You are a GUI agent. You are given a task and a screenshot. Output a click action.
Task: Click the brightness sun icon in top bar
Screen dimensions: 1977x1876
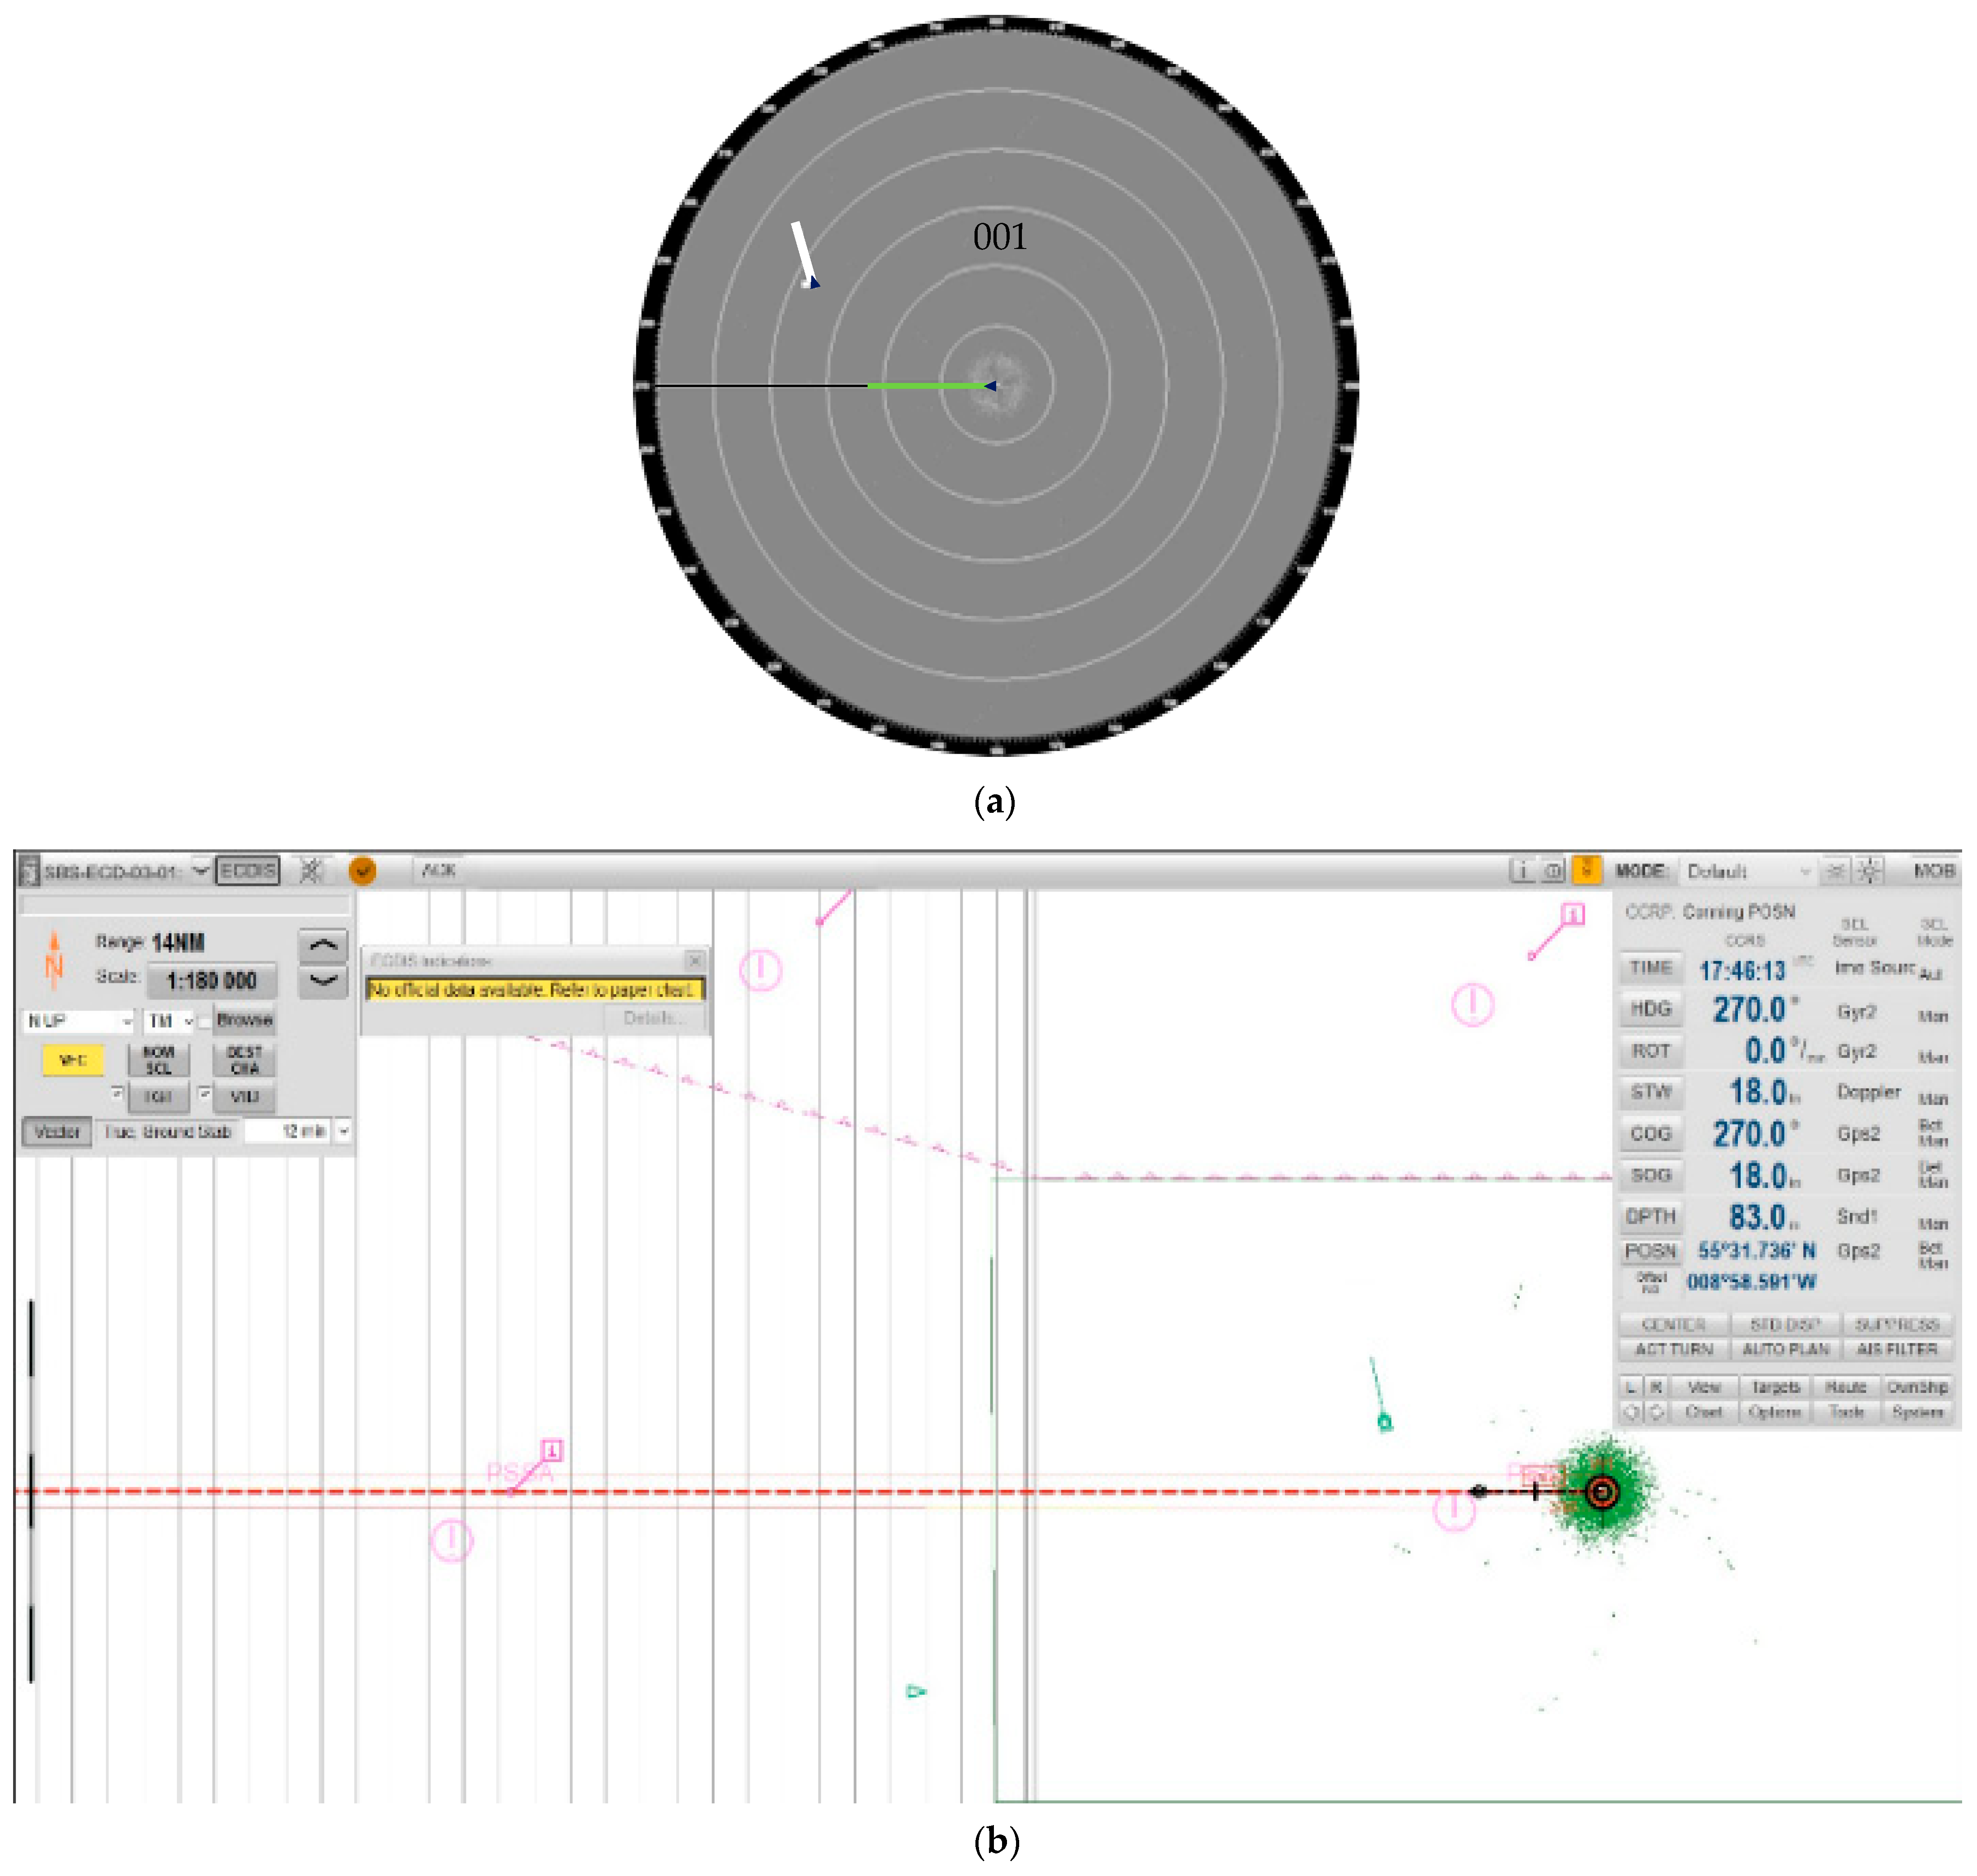(1870, 872)
